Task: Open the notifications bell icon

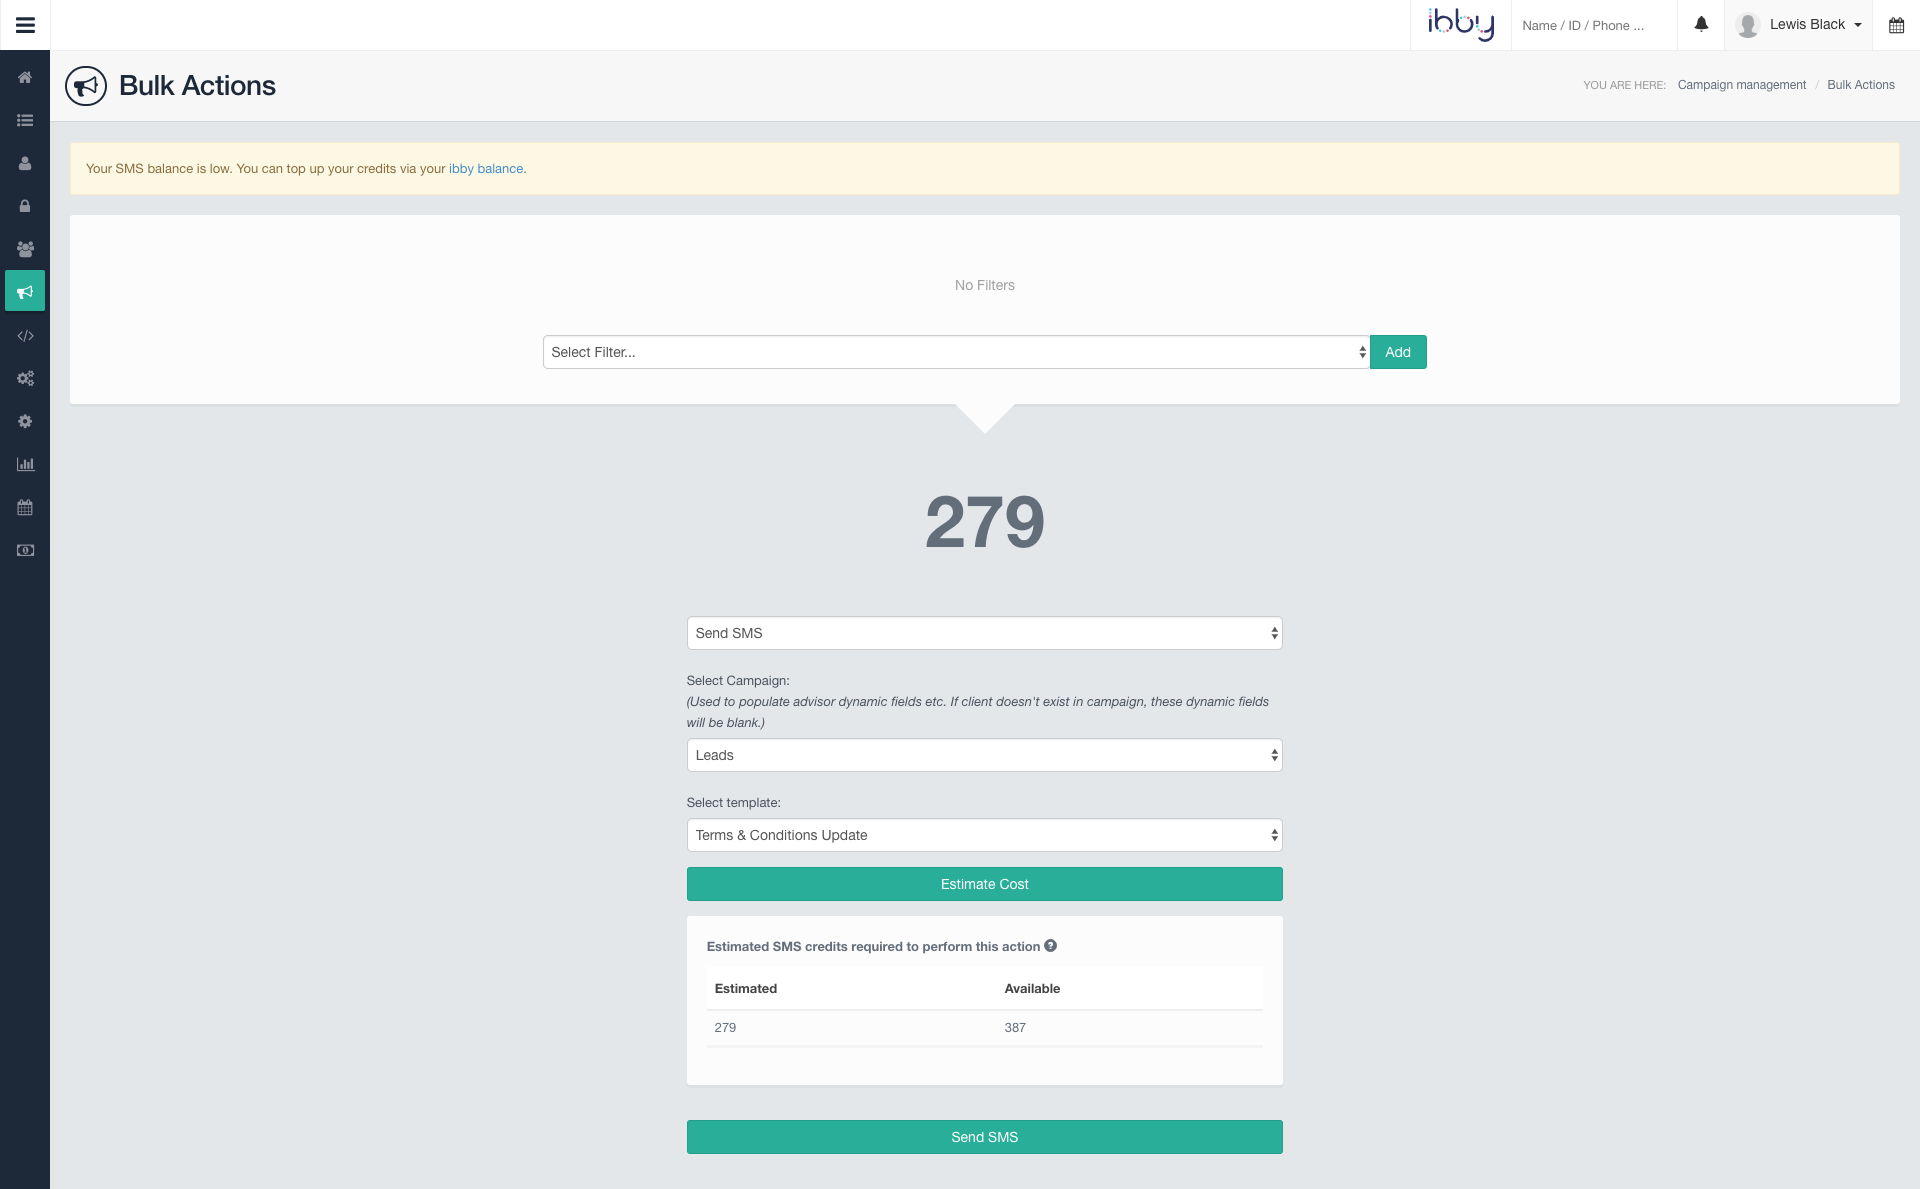Action: pos(1701,24)
